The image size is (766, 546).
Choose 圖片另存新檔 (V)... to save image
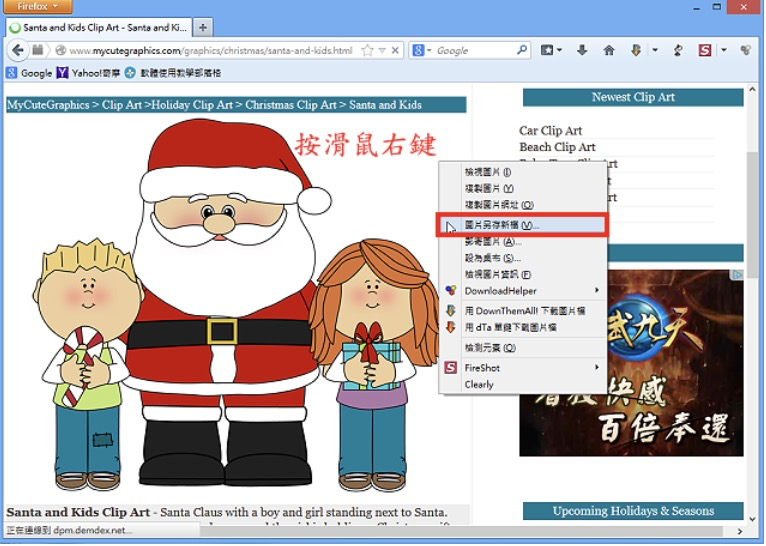(523, 225)
